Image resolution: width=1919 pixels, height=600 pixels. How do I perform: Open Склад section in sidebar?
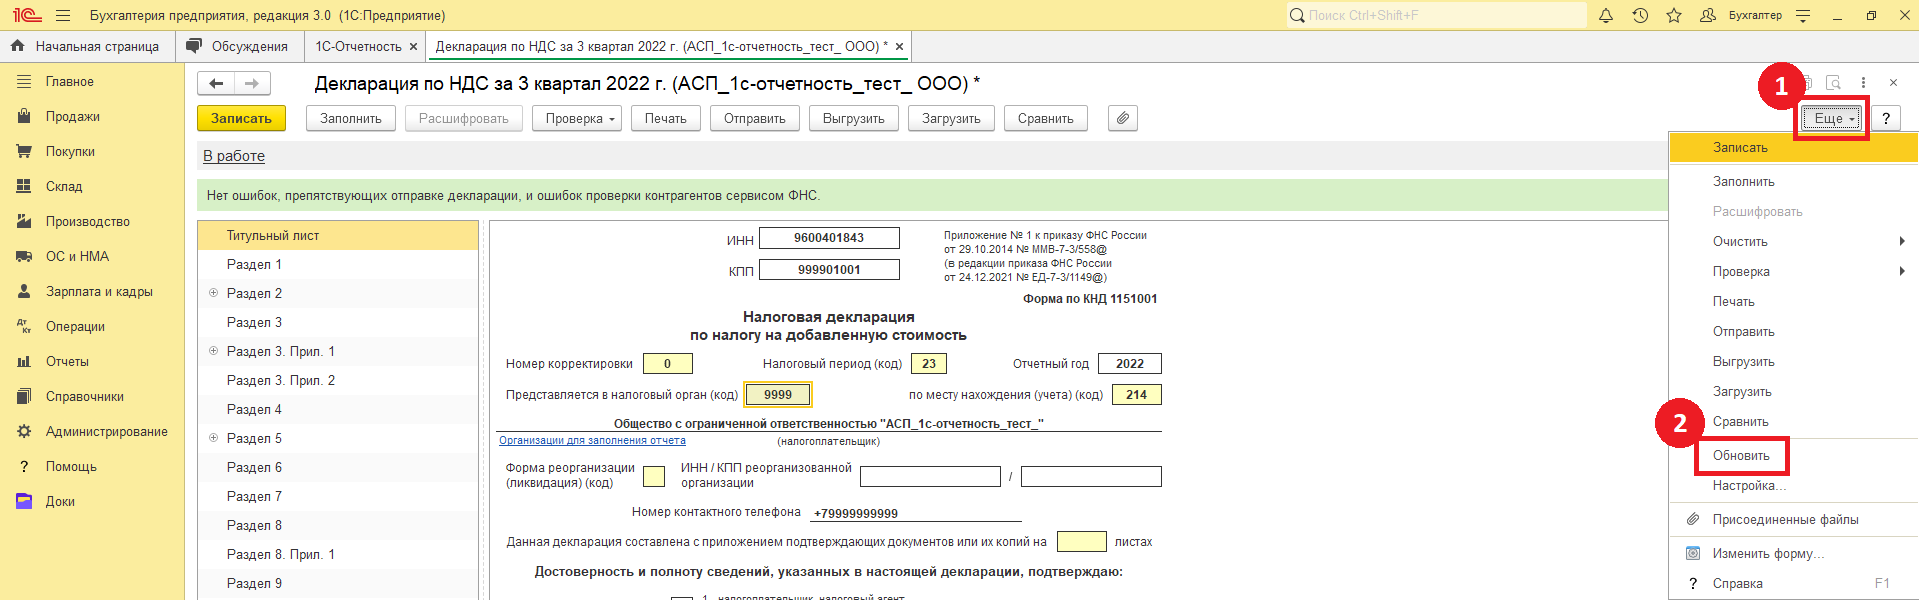(92, 186)
